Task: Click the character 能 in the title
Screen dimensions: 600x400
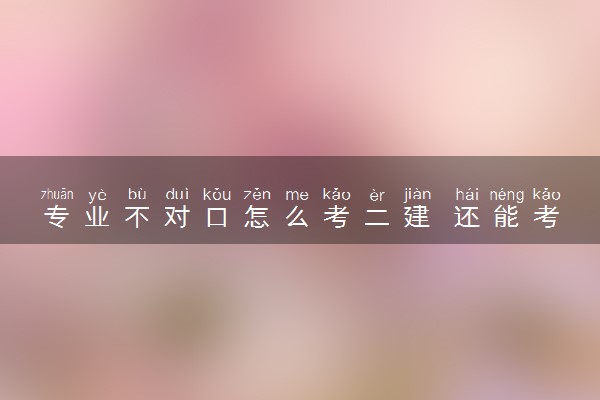Action: (507, 217)
